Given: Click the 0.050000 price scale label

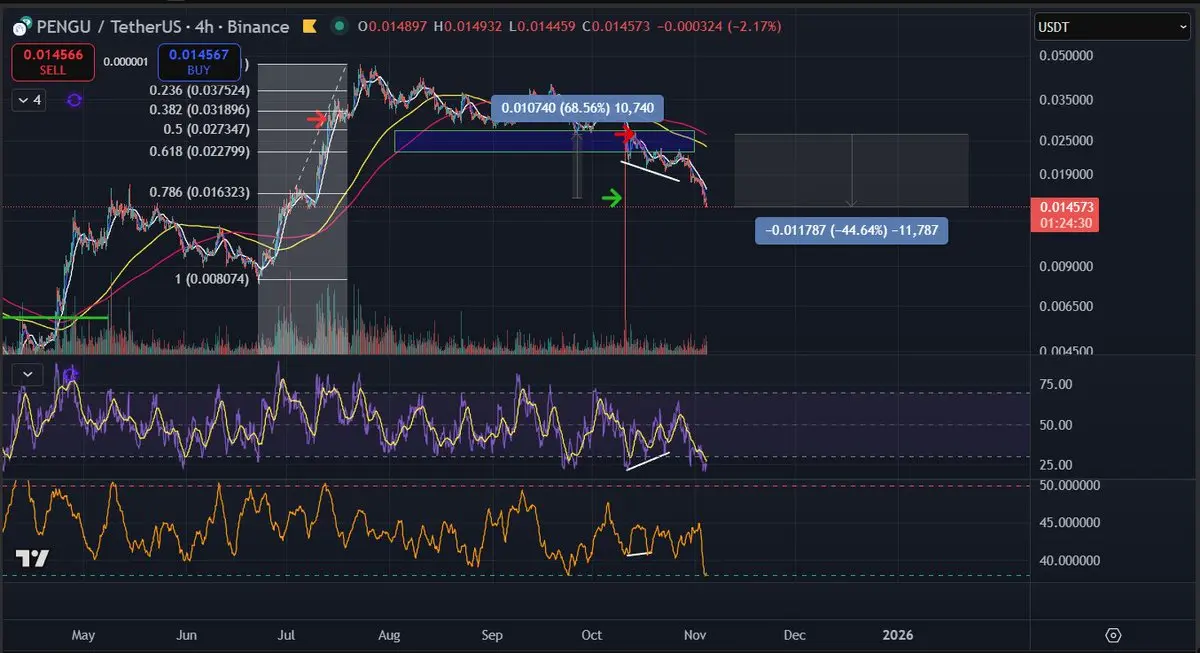Looking at the screenshot, I should [x=1065, y=56].
